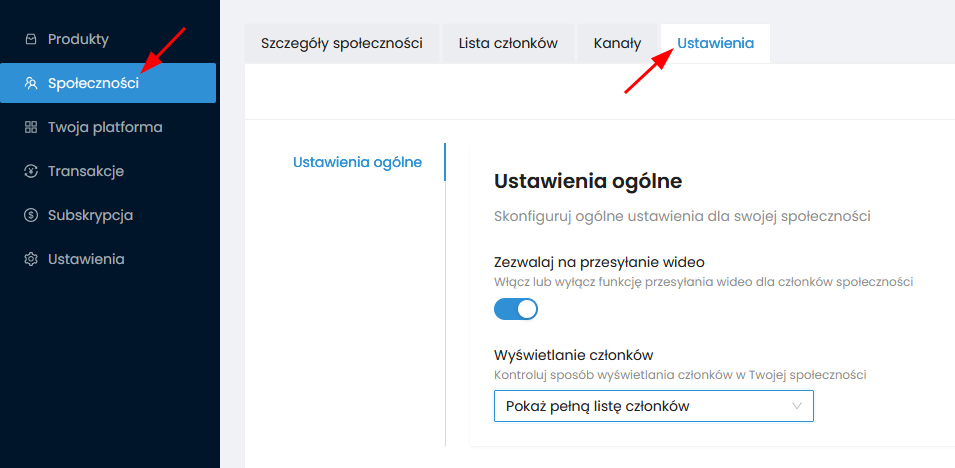This screenshot has width=955, height=468.
Task: Navigate to Twoja platforma menu label
Action: click(105, 127)
